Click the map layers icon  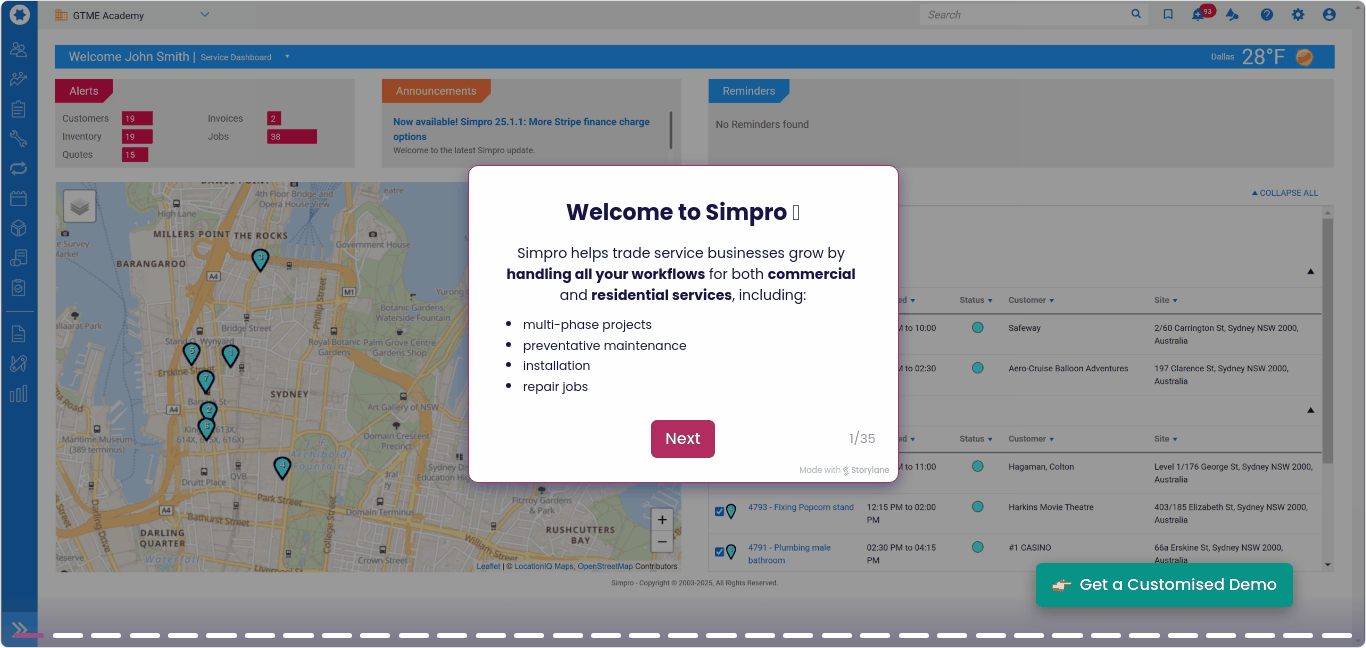click(x=80, y=206)
